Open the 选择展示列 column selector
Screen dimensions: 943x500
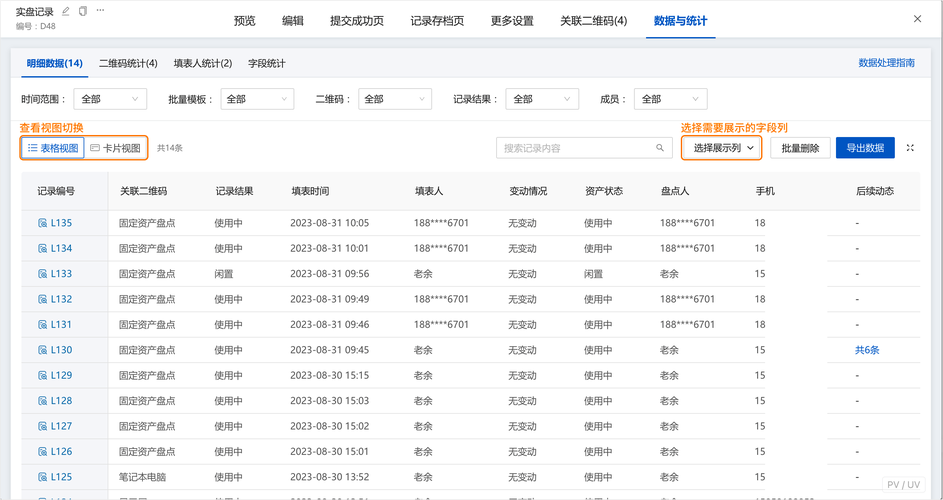[x=722, y=148]
